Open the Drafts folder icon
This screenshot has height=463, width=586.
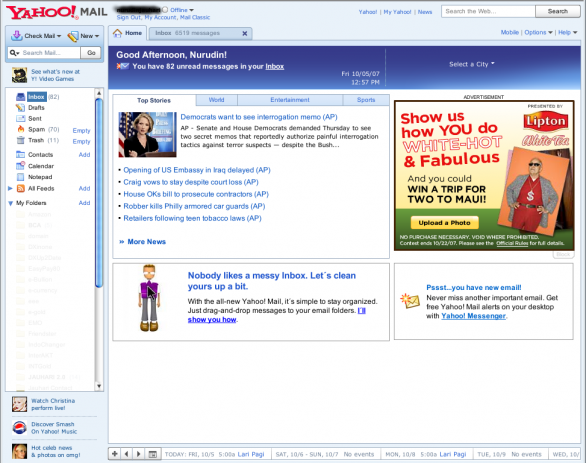click(x=21, y=108)
